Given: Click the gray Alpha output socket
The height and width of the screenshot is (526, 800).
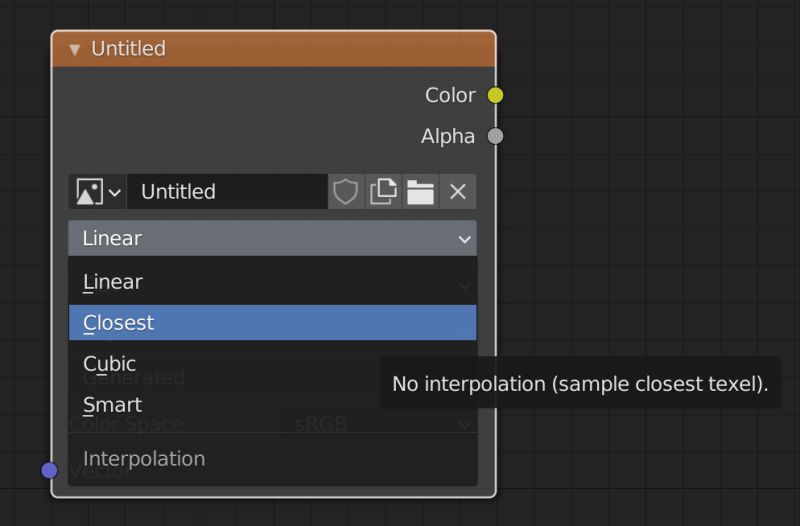Looking at the screenshot, I should (495, 136).
